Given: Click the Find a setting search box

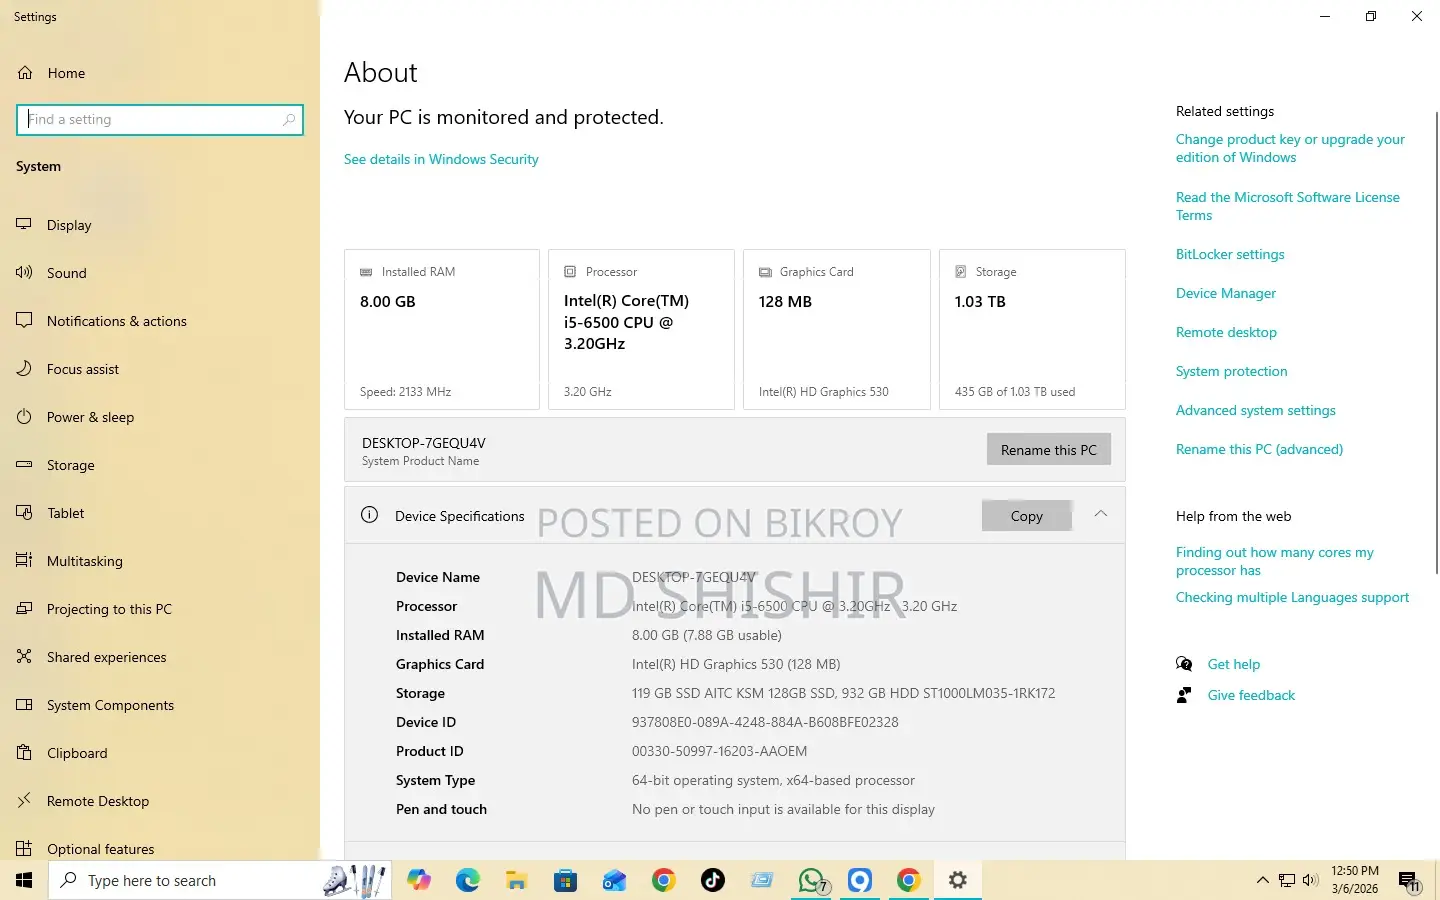Looking at the screenshot, I should (x=160, y=120).
